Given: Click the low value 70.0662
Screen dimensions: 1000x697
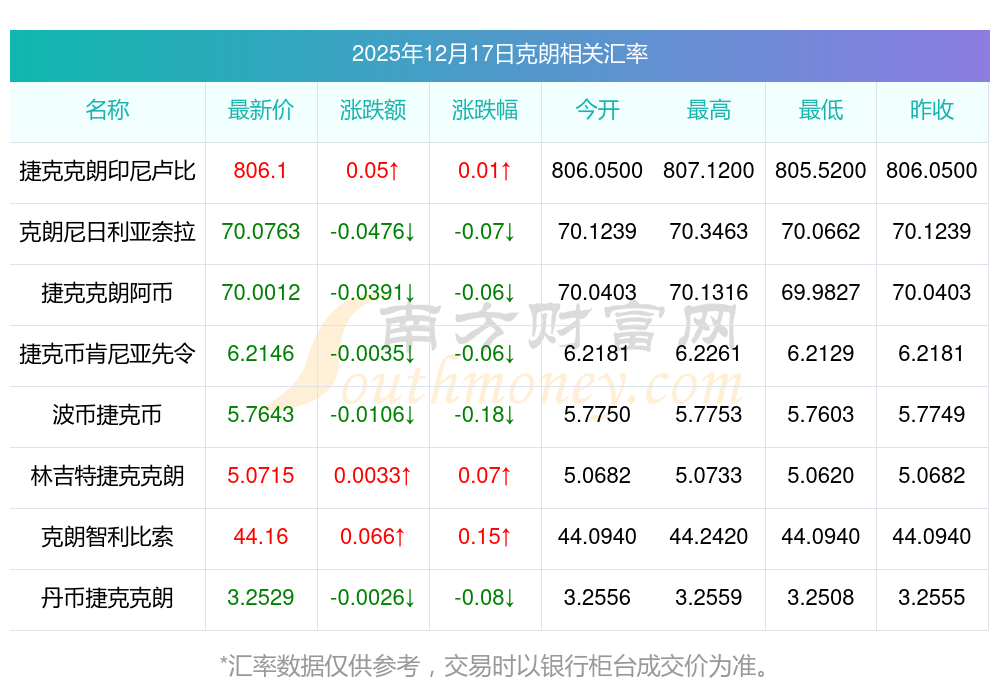Looking at the screenshot, I should 821,231.
